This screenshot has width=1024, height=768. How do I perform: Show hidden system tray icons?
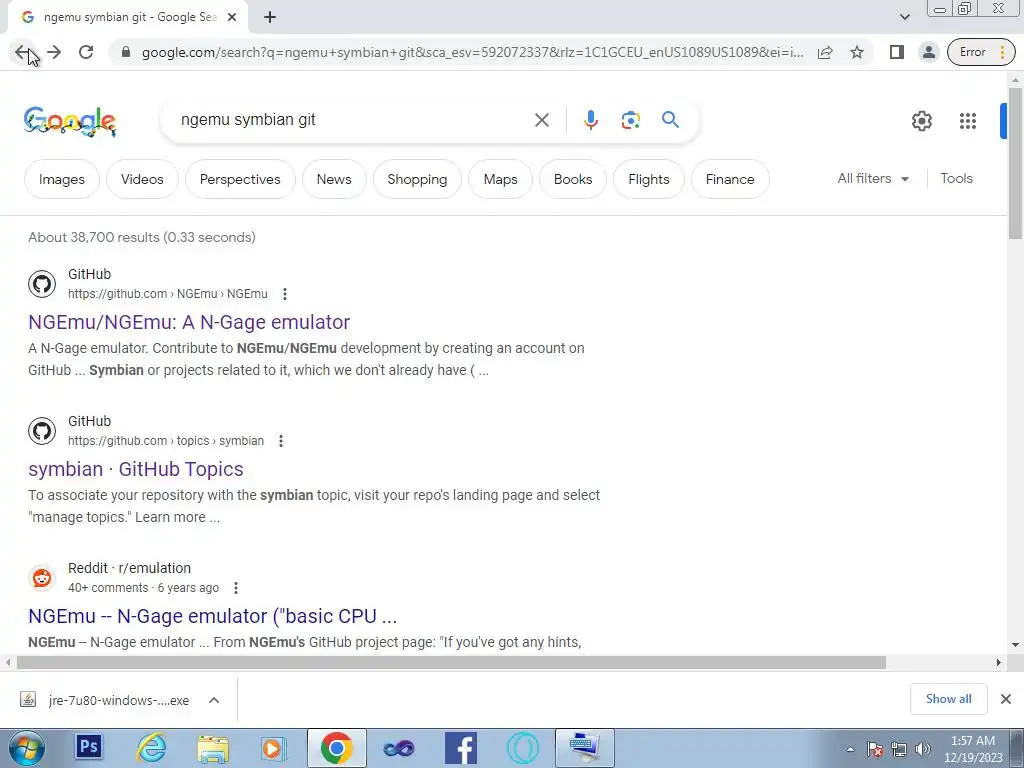850,749
